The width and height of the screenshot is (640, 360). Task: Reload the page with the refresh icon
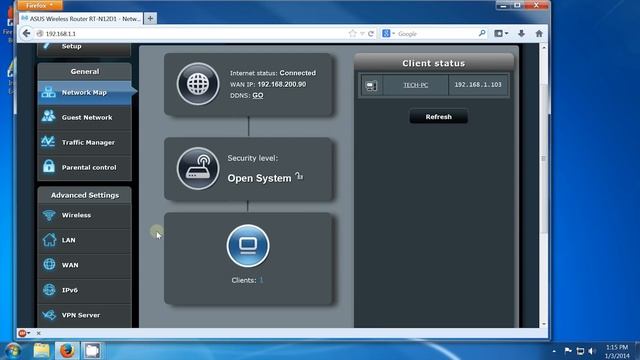pos(371,33)
